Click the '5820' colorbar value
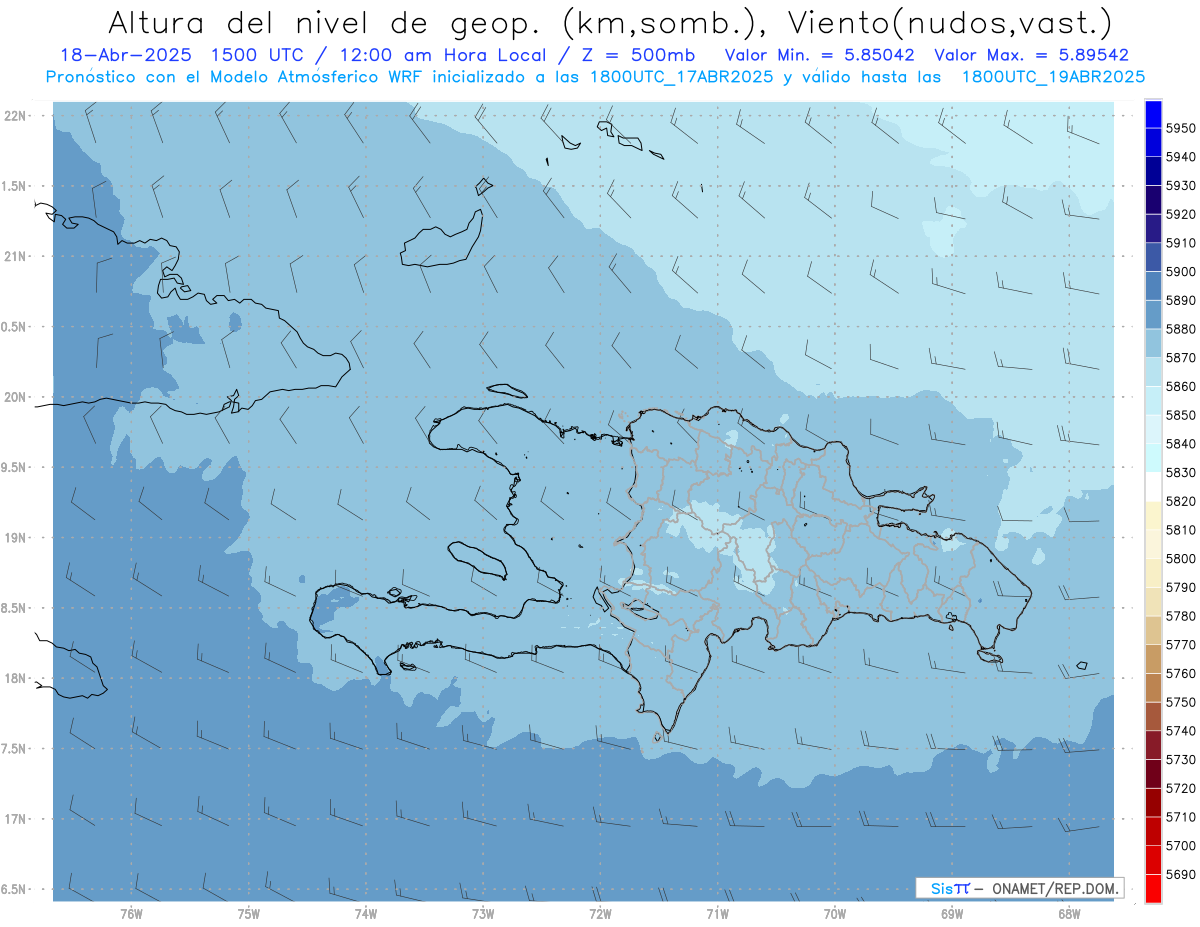The width and height of the screenshot is (1200, 927). click(x=1181, y=501)
